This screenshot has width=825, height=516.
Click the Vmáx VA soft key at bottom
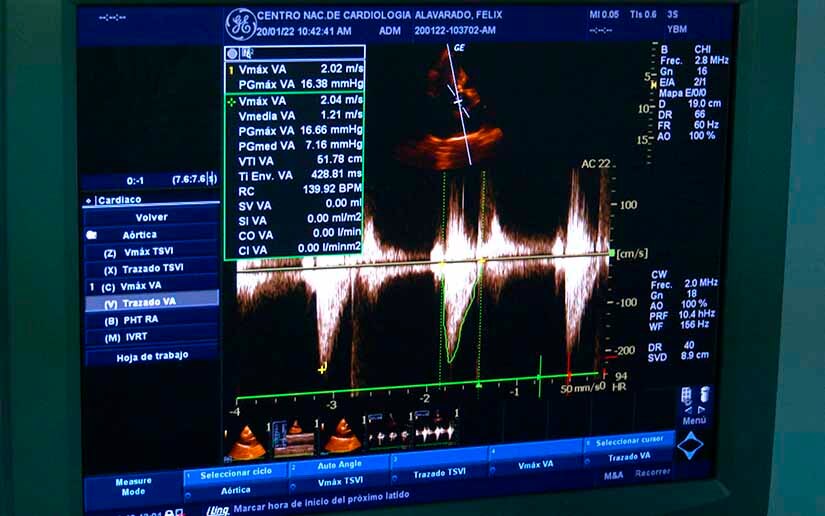click(536, 465)
